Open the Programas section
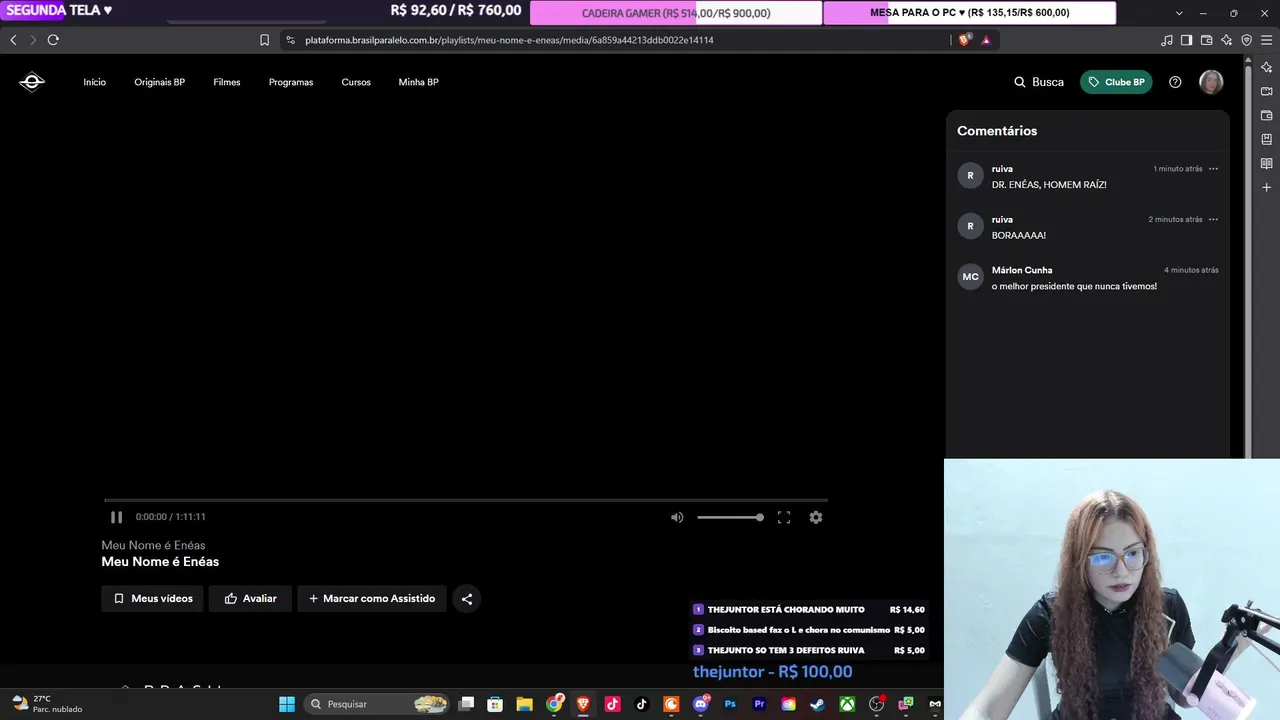Image resolution: width=1280 pixels, height=720 pixels. point(291,82)
